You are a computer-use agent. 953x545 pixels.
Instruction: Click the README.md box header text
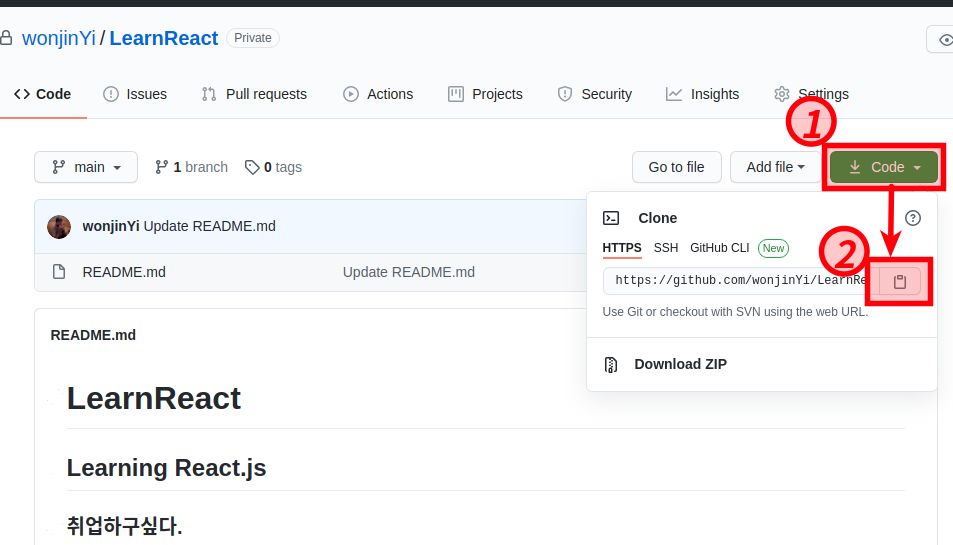pyautogui.click(x=93, y=335)
